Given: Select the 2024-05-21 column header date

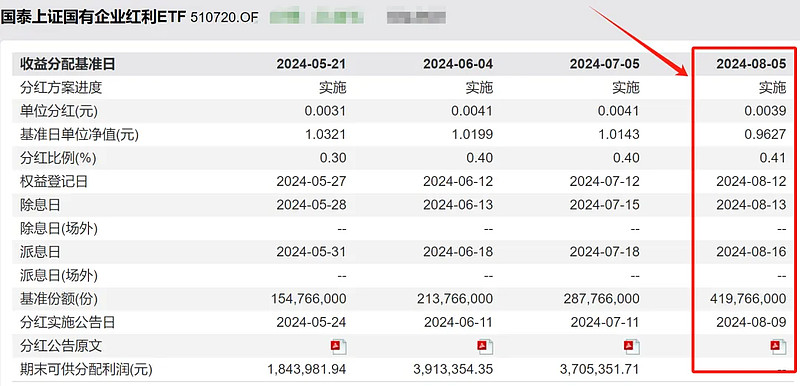Looking at the screenshot, I should (x=311, y=64).
